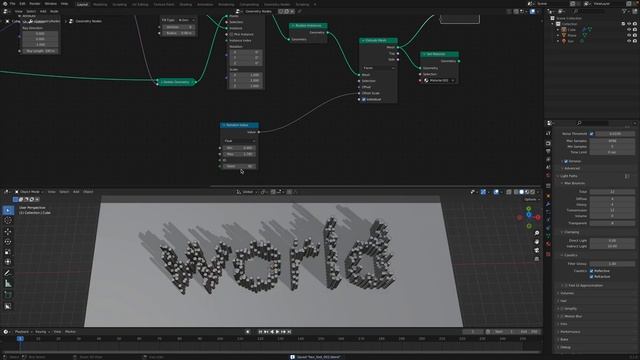Screen dimensions: 640x360
Task: Hide the Sun object in outliner
Action: coord(629,41)
